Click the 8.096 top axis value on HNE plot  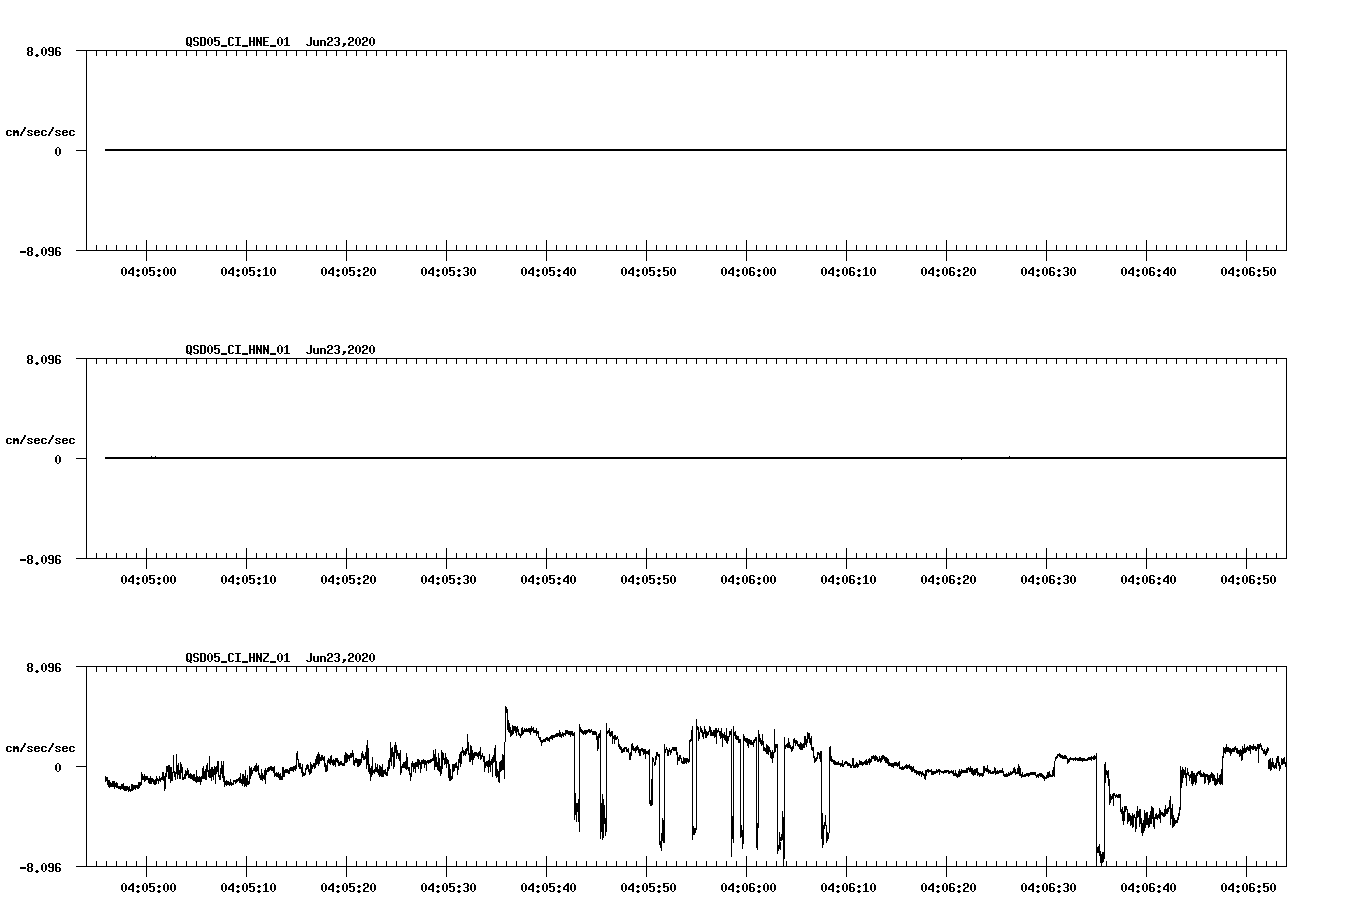43,51
